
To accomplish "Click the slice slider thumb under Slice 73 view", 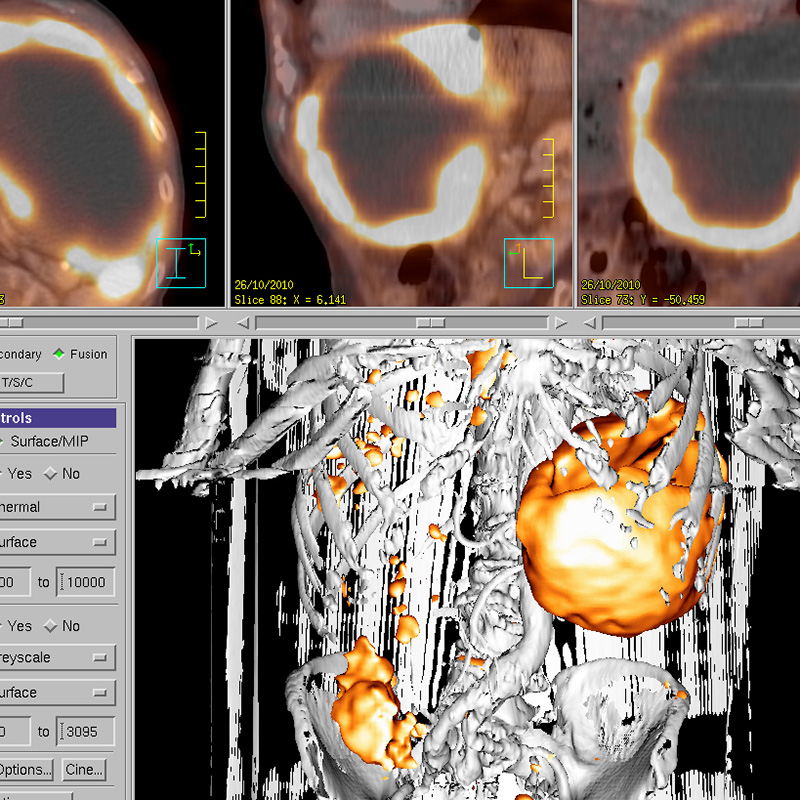I will pos(749,322).
